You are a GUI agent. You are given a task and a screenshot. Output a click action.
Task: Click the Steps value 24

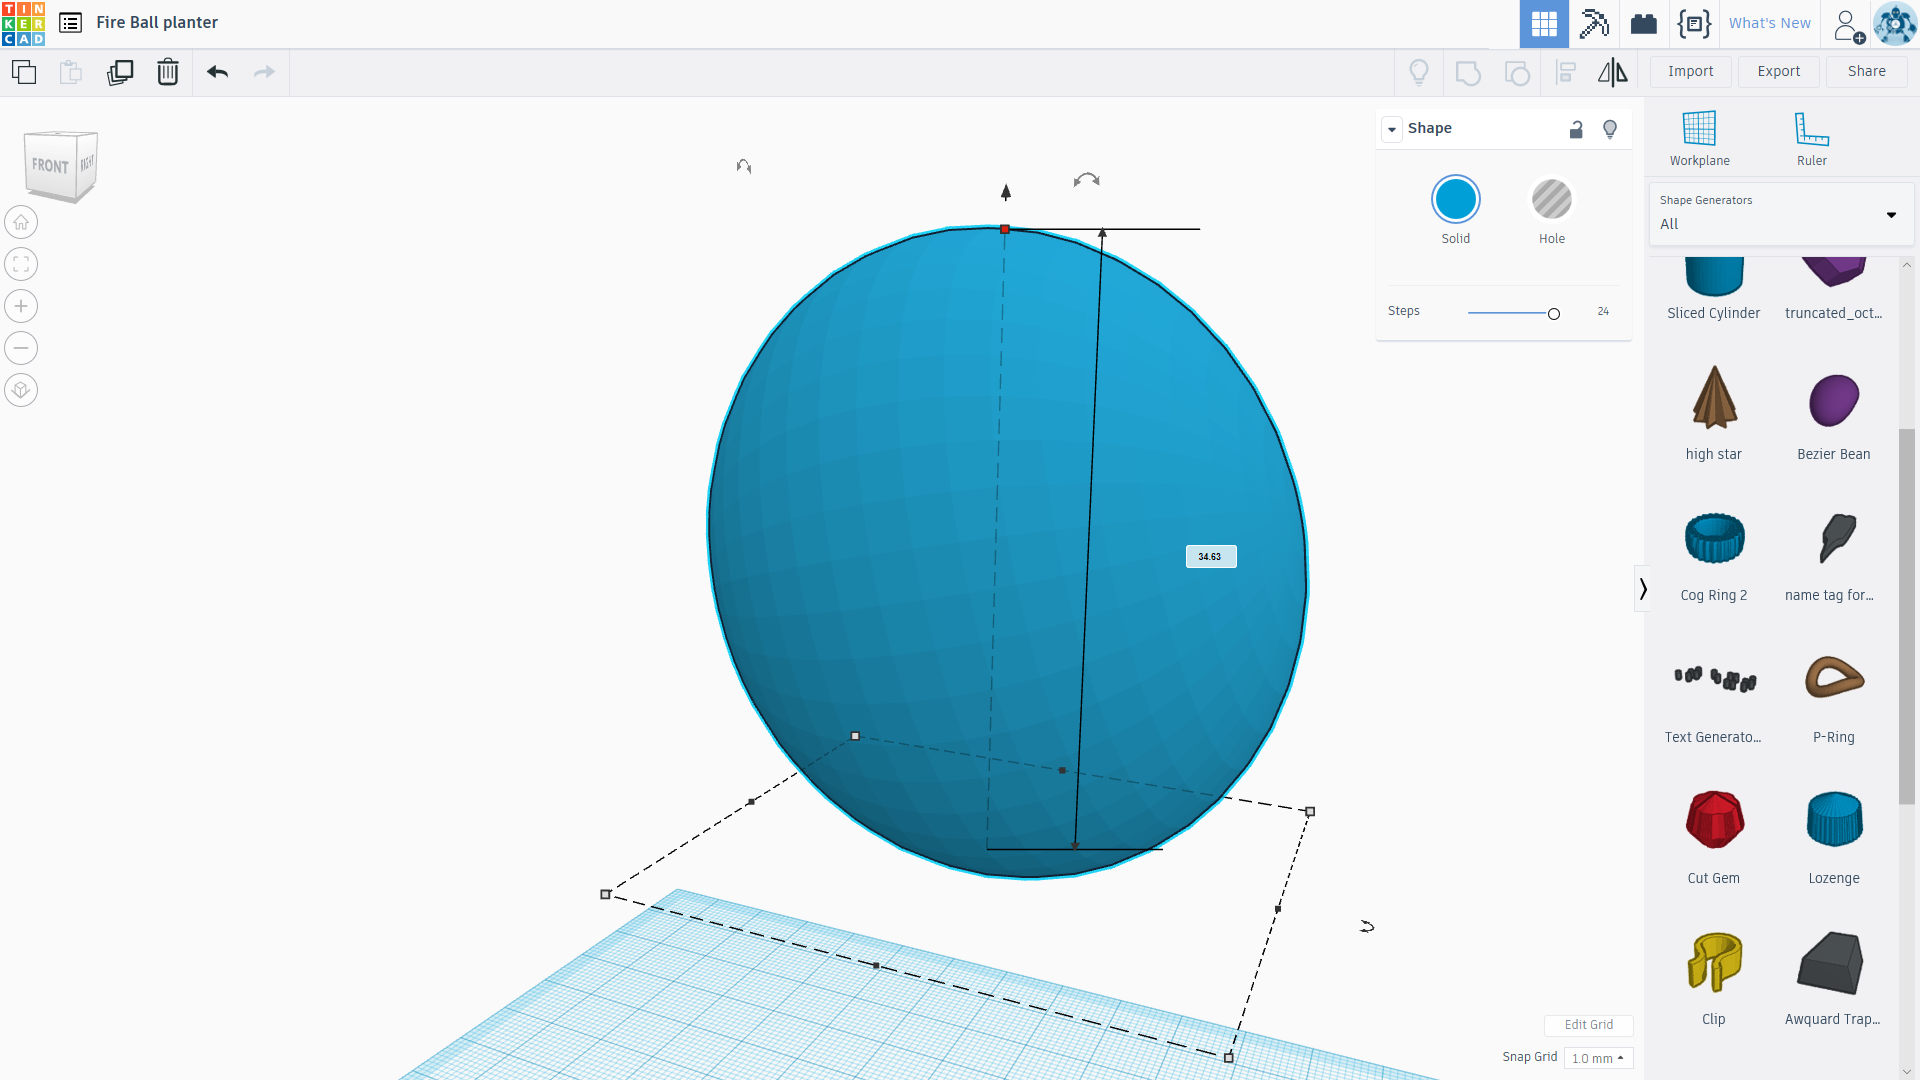click(x=1603, y=312)
